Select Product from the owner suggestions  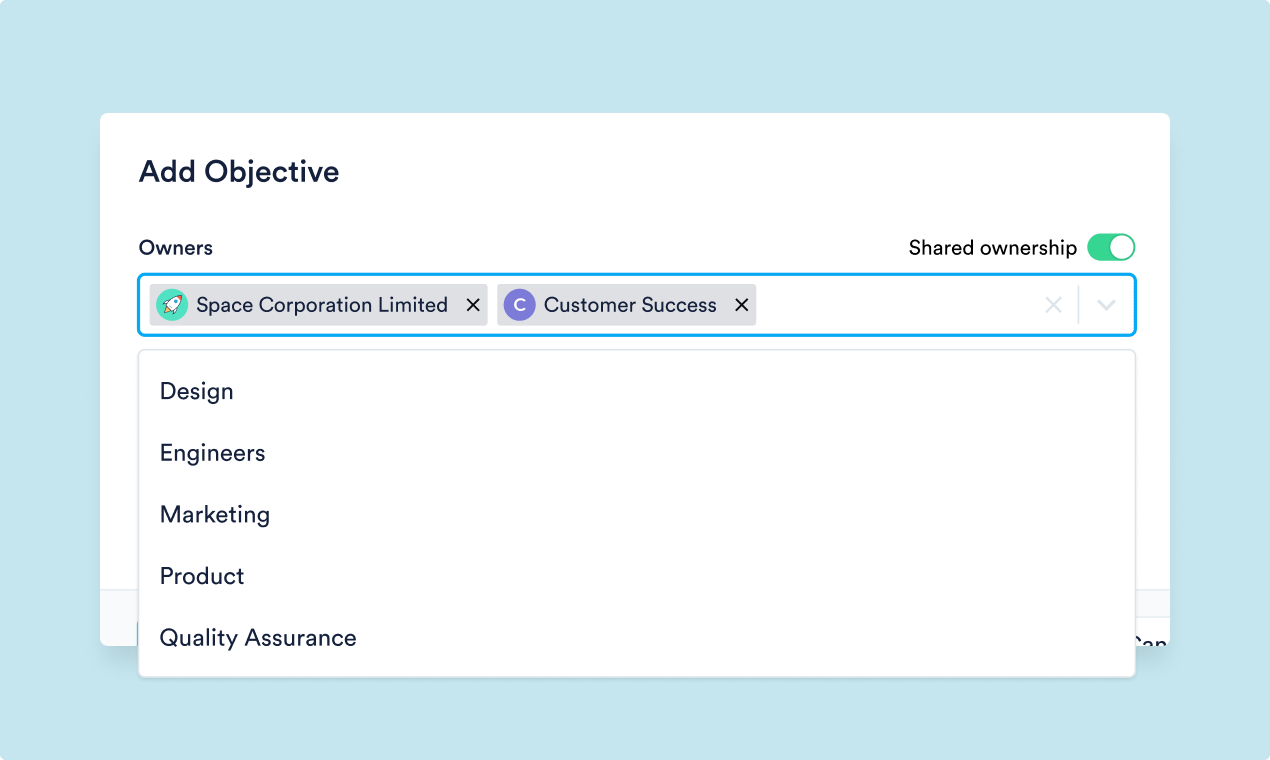[202, 576]
